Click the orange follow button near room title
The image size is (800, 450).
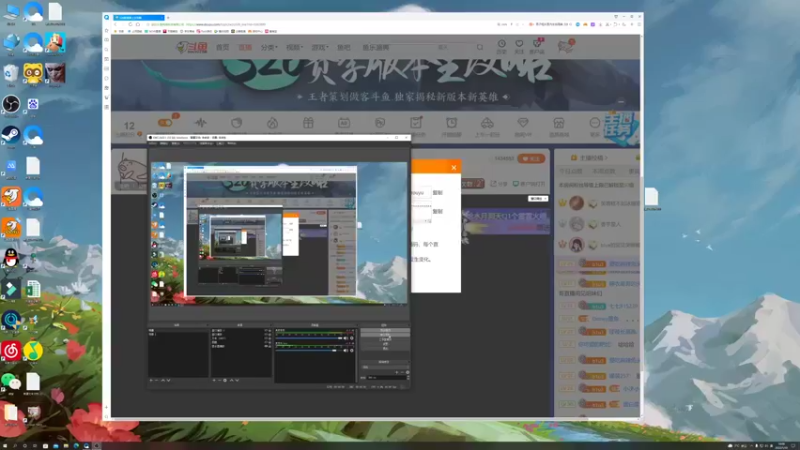531,159
